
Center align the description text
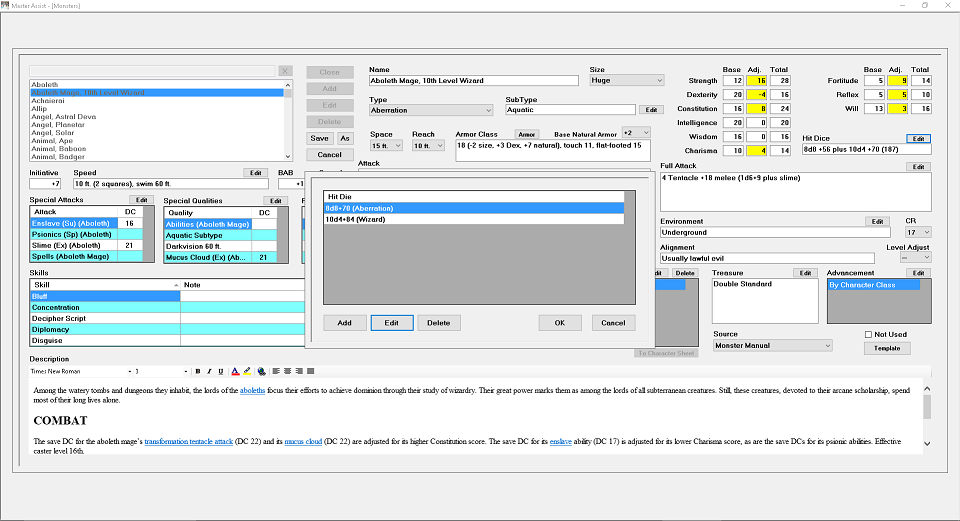[x=288, y=371]
